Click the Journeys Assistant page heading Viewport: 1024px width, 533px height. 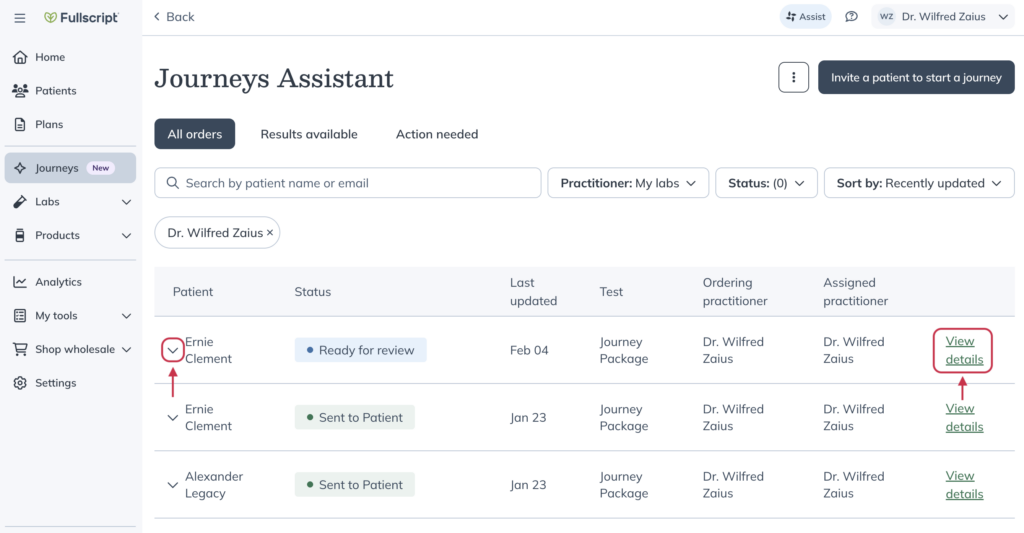(x=274, y=78)
